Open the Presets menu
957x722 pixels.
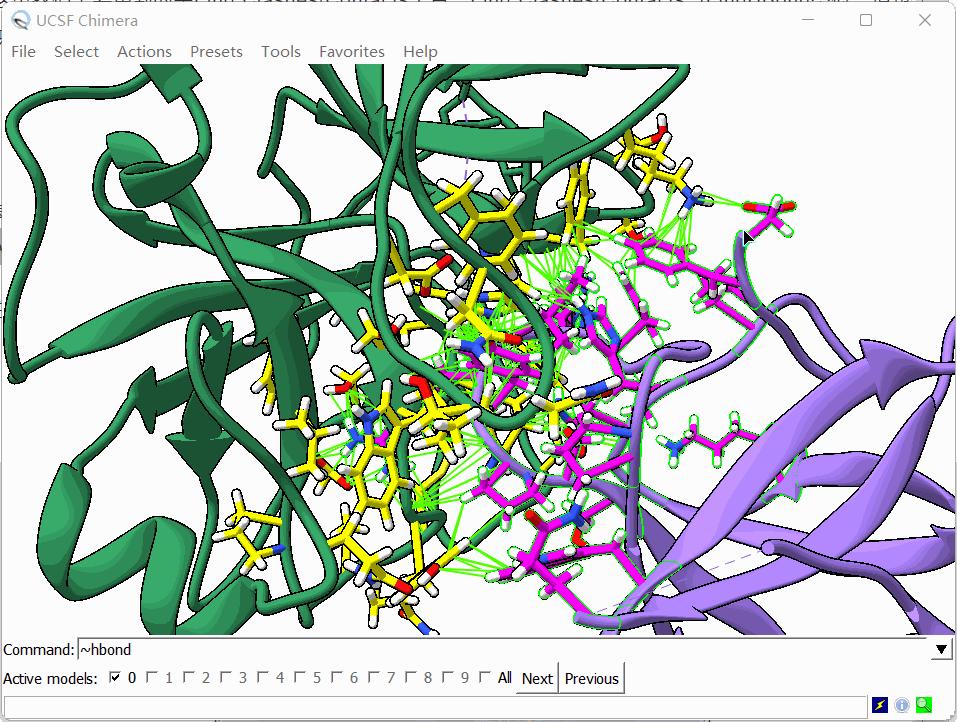pos(216,52)
